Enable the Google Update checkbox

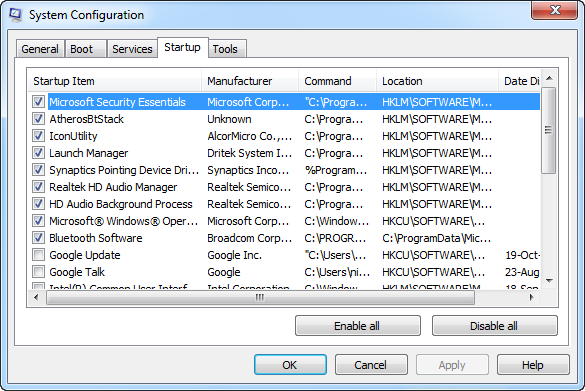38,255
